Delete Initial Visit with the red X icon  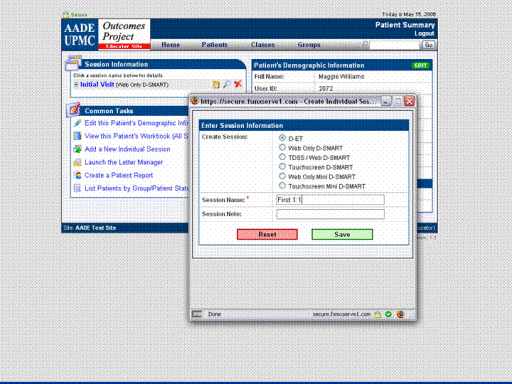coord(238,84)
